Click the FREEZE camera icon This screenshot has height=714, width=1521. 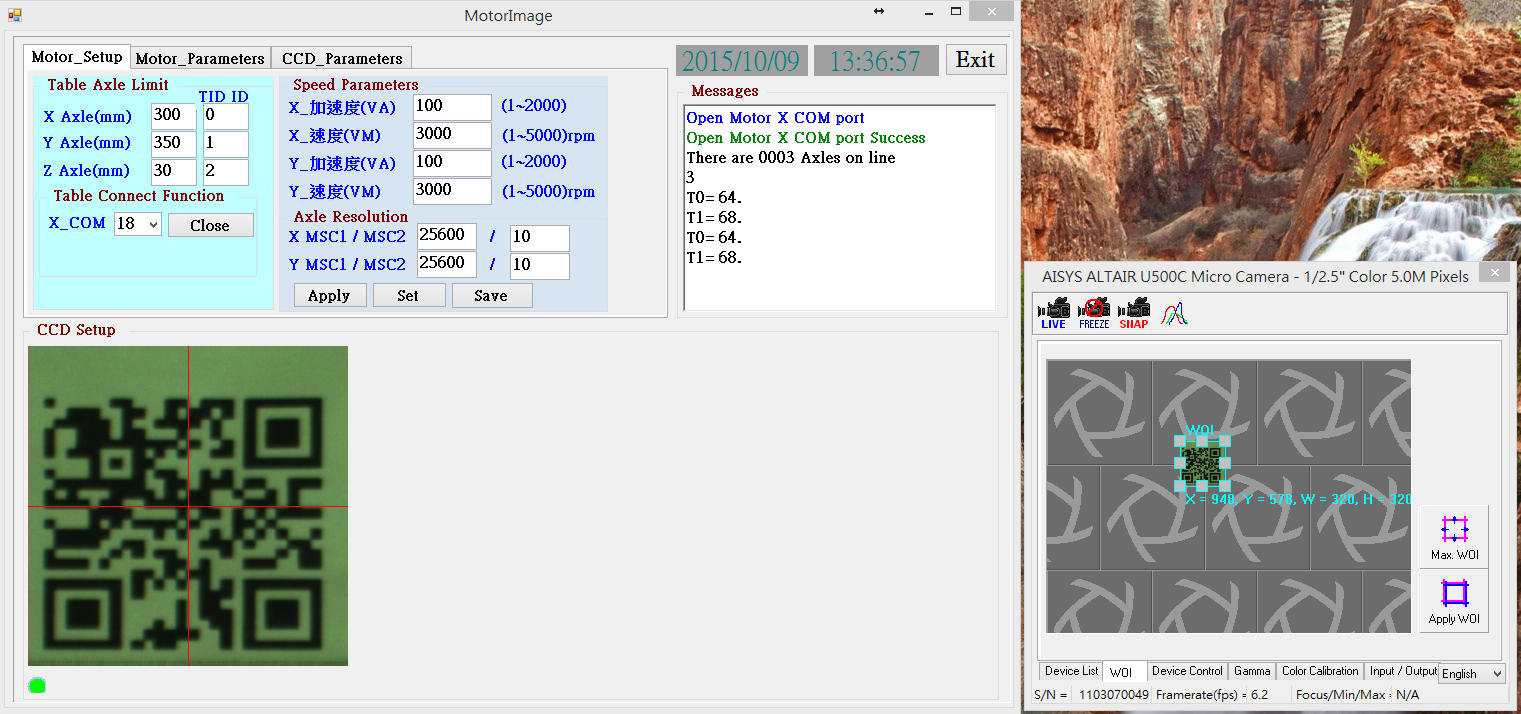click(x=1094, y=313)
